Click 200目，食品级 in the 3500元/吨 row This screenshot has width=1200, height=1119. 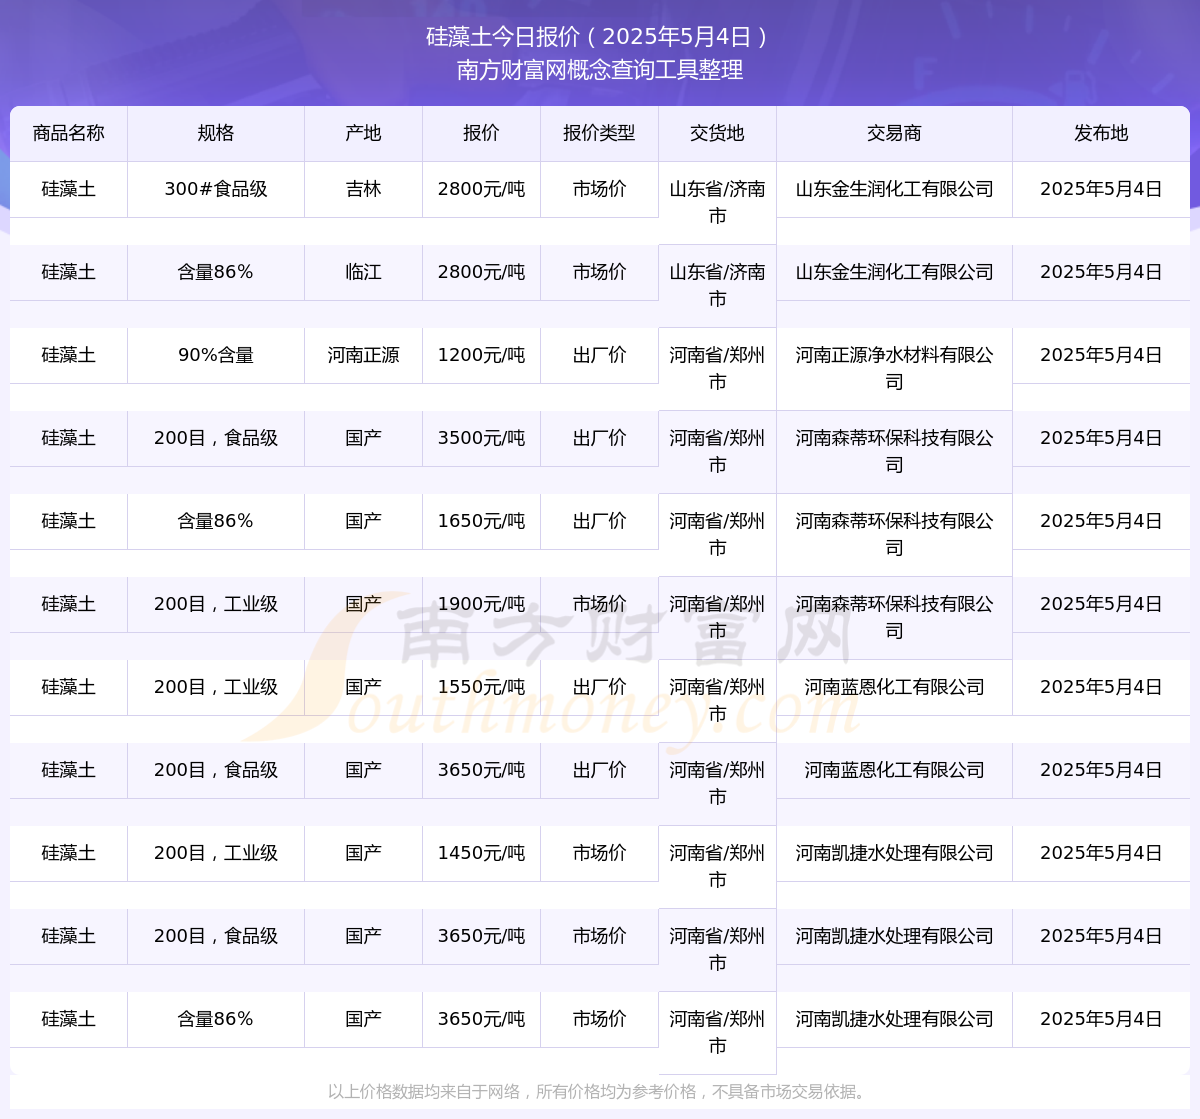click(216, 438)
